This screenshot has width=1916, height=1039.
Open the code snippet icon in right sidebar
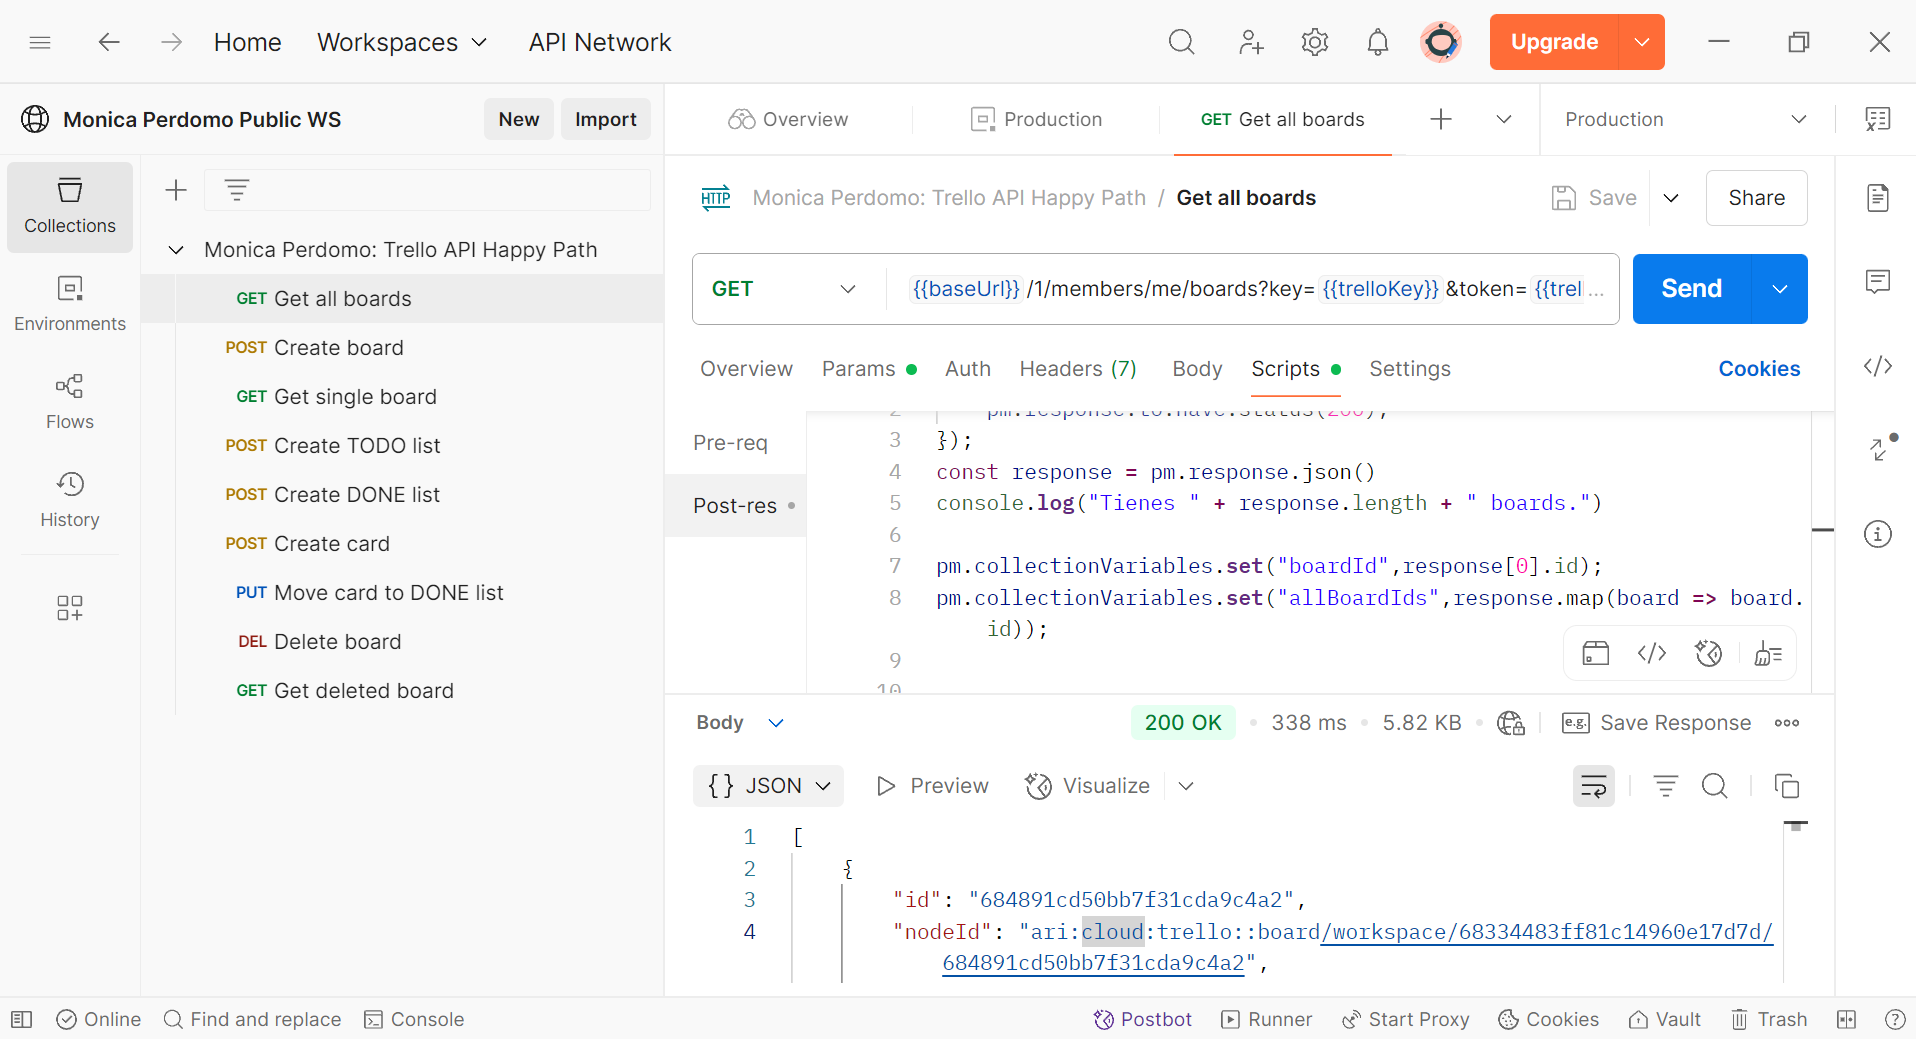pyautogui.click(x=1878, y=366)
